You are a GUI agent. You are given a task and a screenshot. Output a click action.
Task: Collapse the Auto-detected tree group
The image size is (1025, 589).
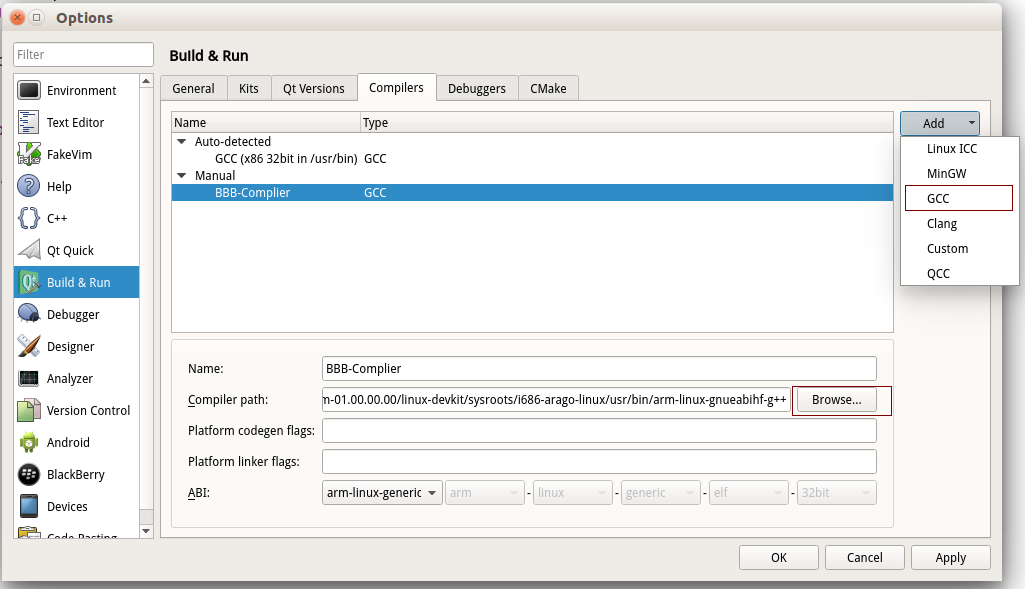[182, 141]
